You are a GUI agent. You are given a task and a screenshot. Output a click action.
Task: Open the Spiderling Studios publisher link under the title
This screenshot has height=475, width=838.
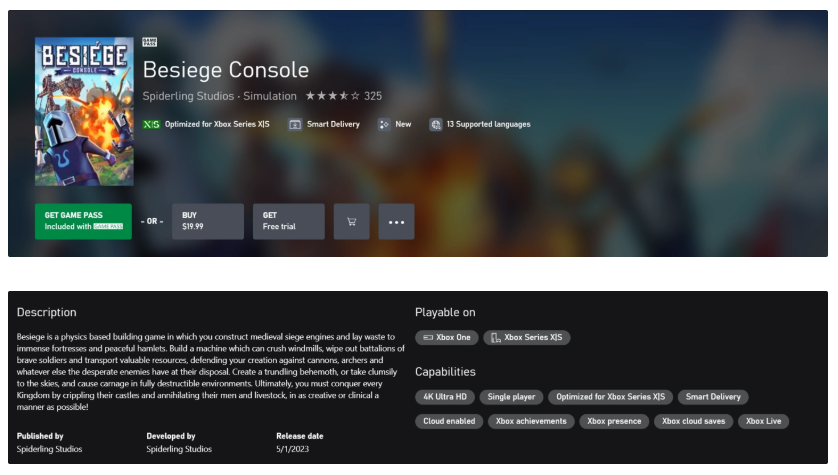(x=188, y=96)
